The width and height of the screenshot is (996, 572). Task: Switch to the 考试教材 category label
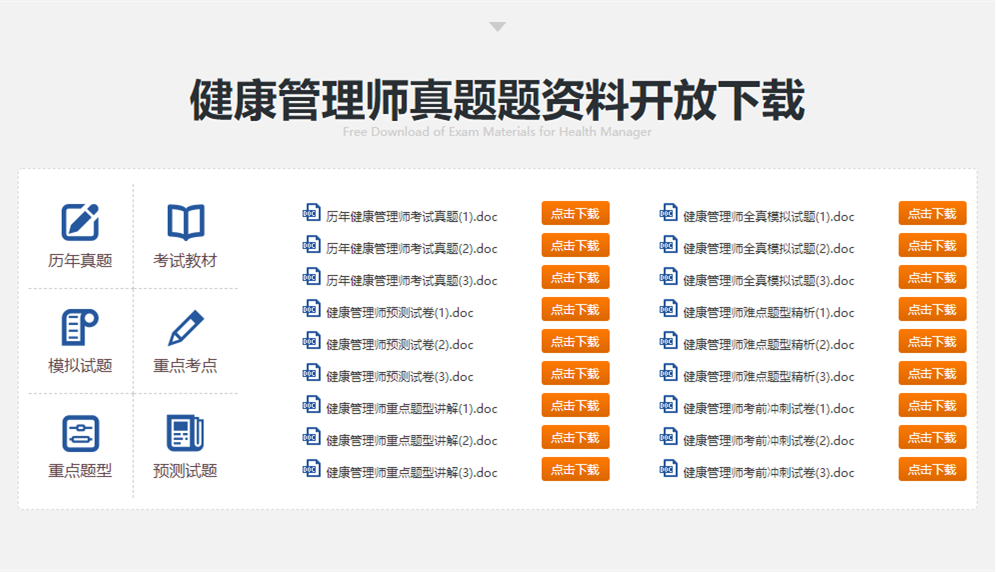click(185, 261)
